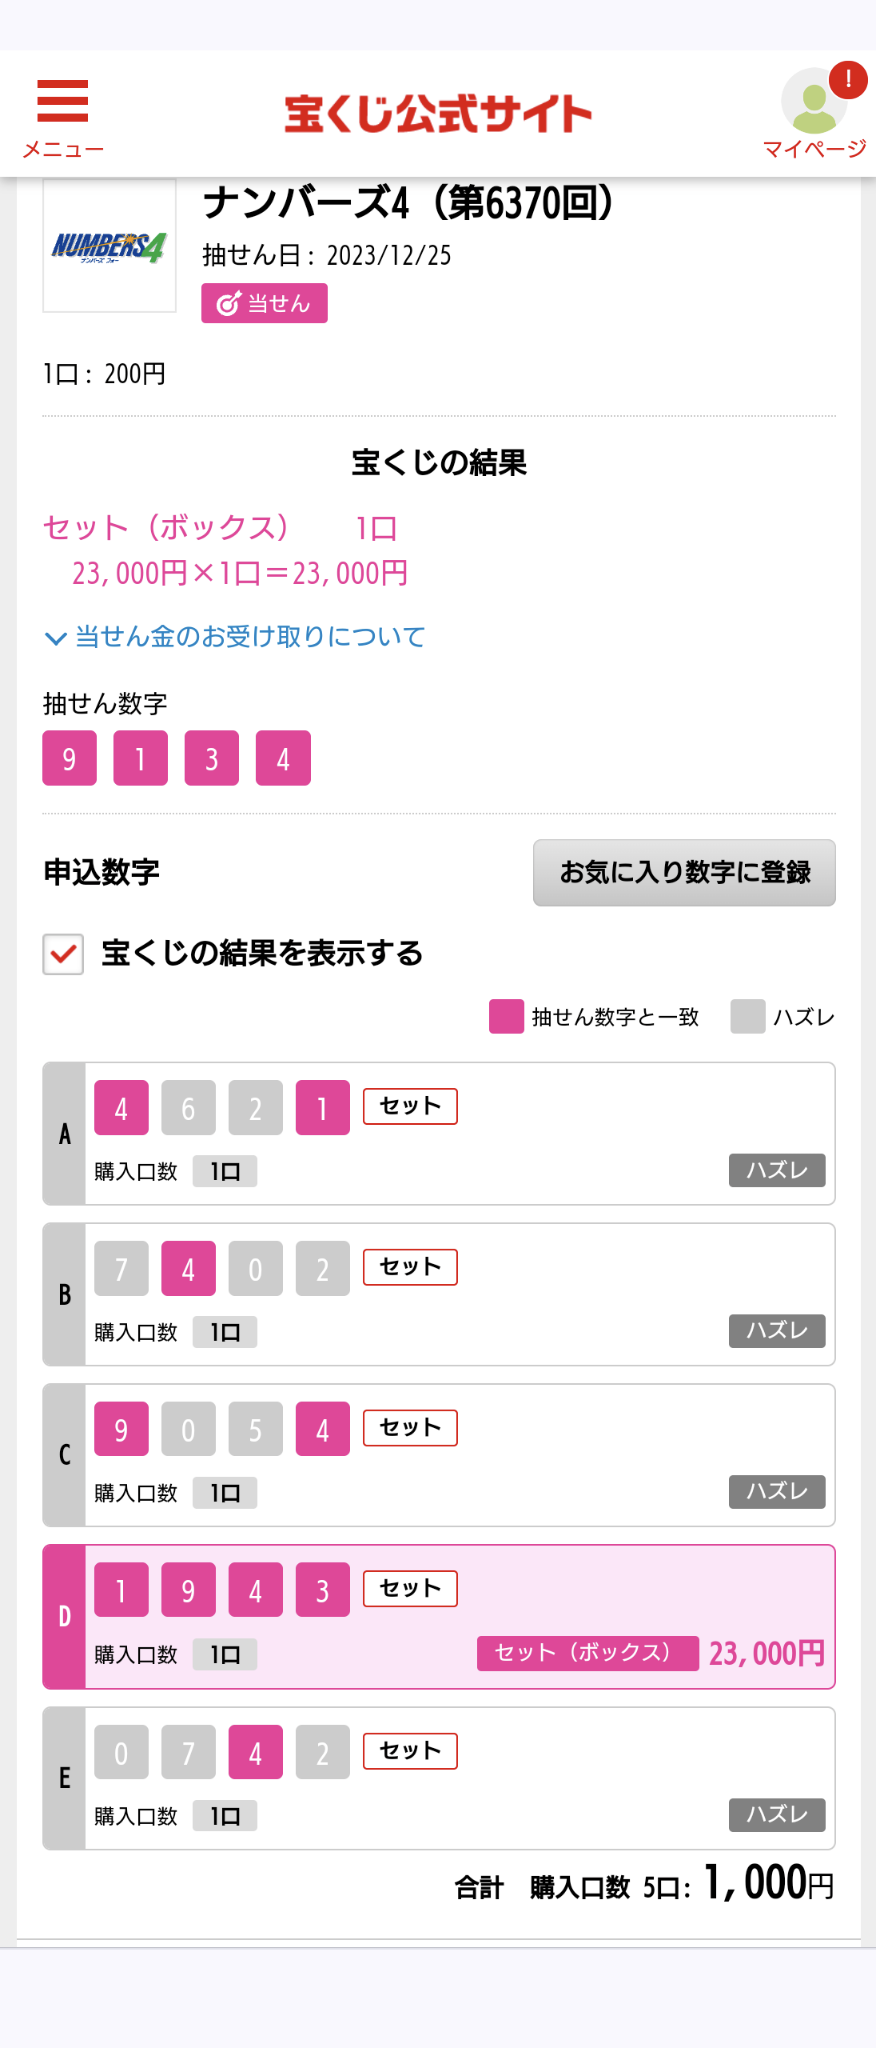
Task: Uncheck 宝くじの結果を表示する checkbox
Action: (63, 954)
